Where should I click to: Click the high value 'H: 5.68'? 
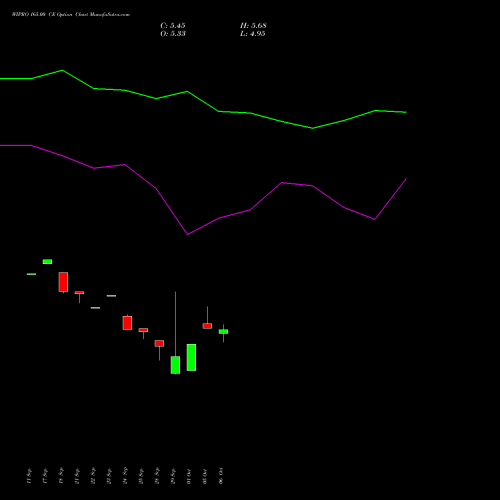click(x=253, y=26)
